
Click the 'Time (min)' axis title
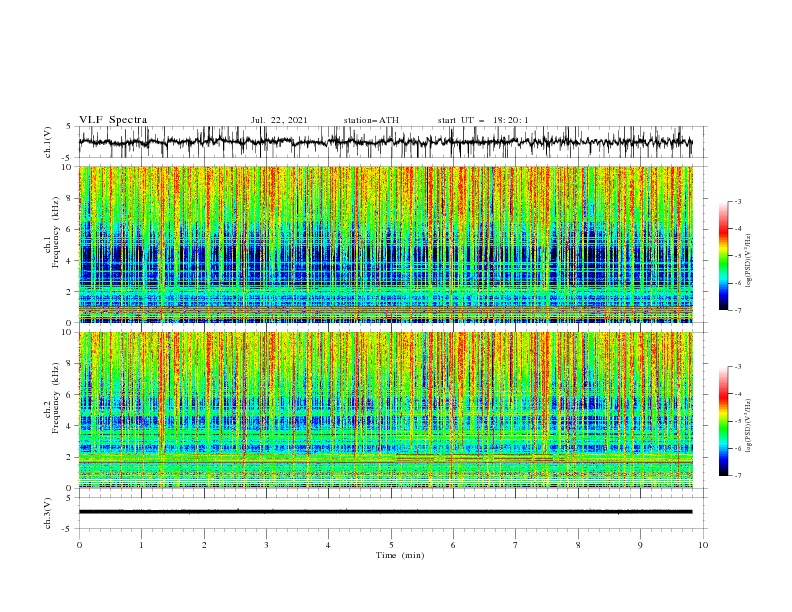(x=400, y=555)
